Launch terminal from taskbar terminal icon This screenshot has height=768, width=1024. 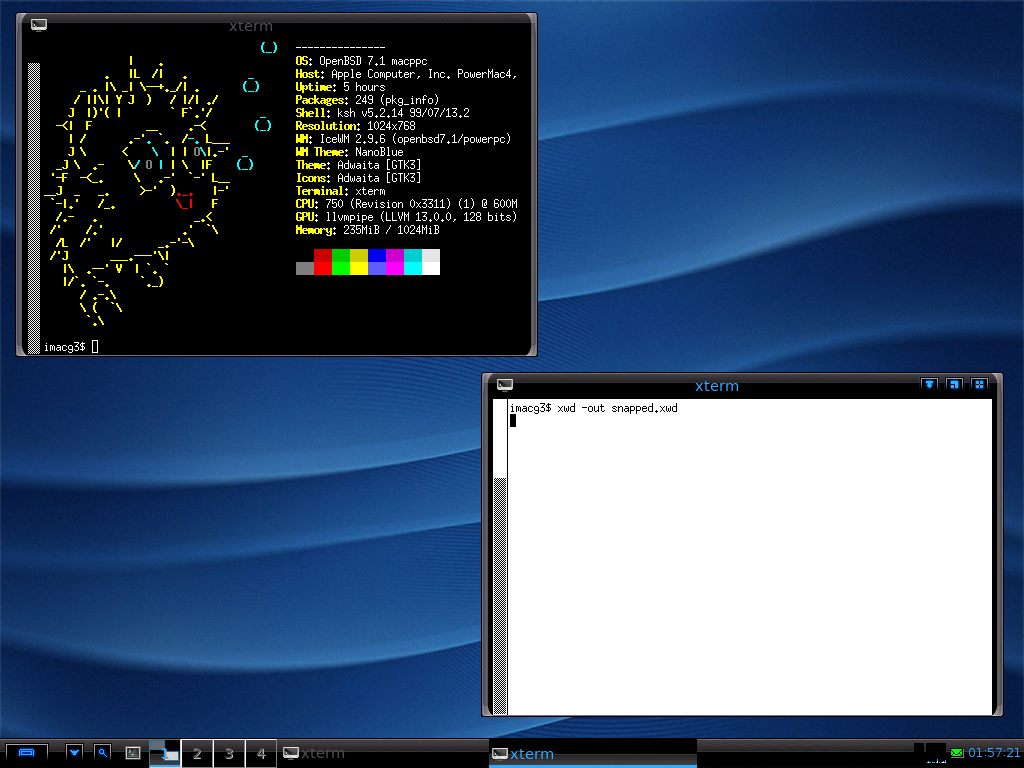(132, 753)
